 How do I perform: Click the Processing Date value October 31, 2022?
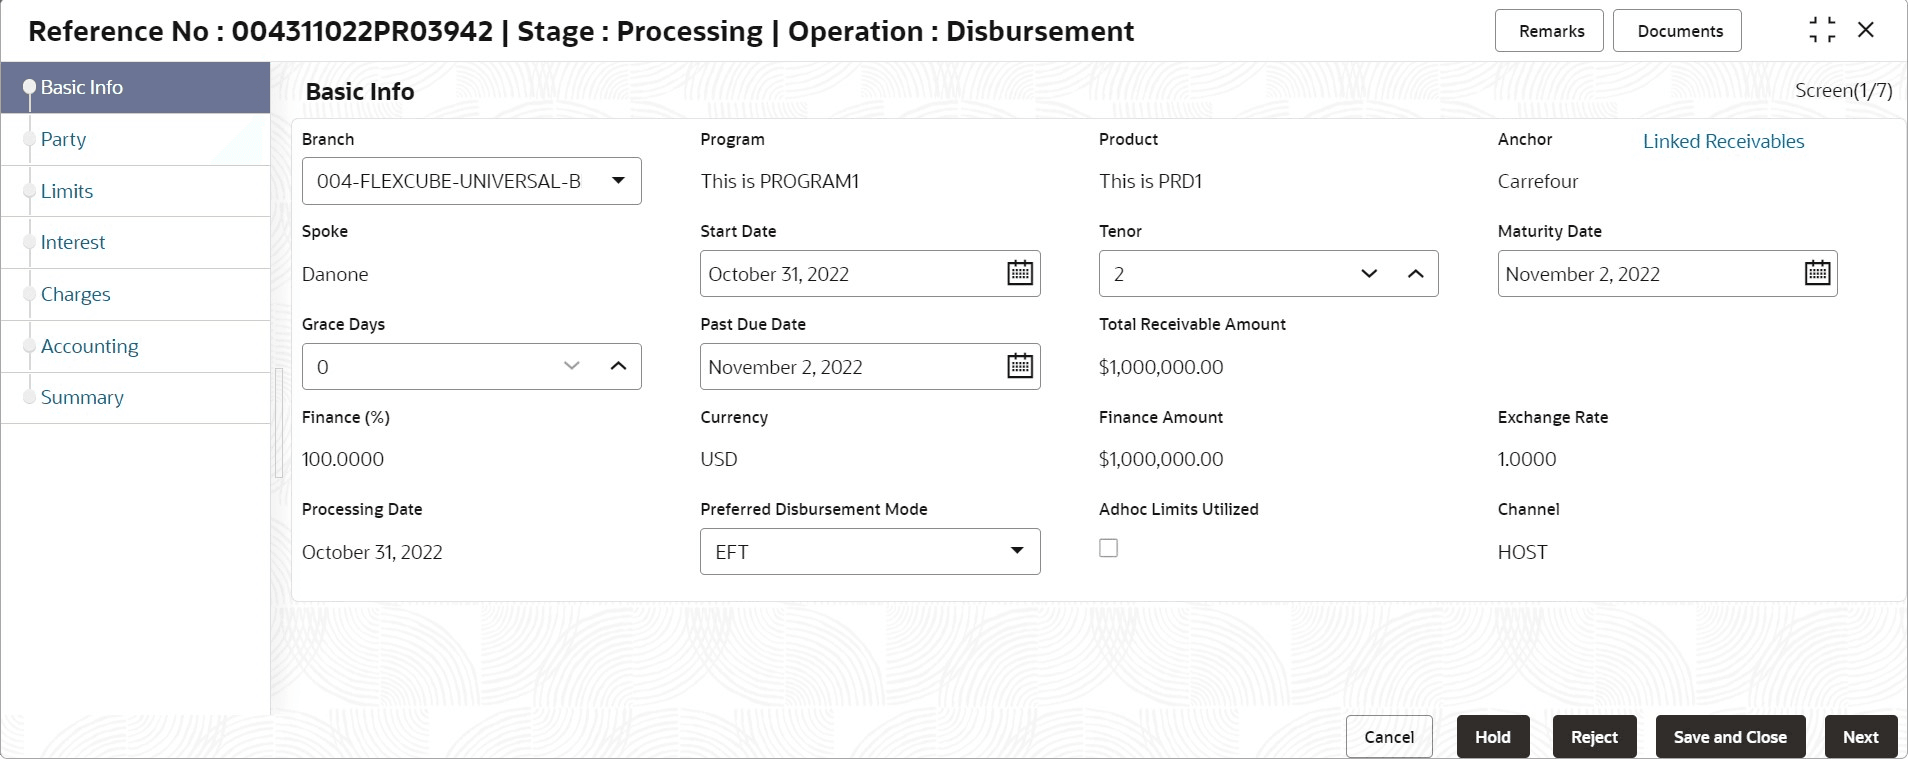pos(372,552)
